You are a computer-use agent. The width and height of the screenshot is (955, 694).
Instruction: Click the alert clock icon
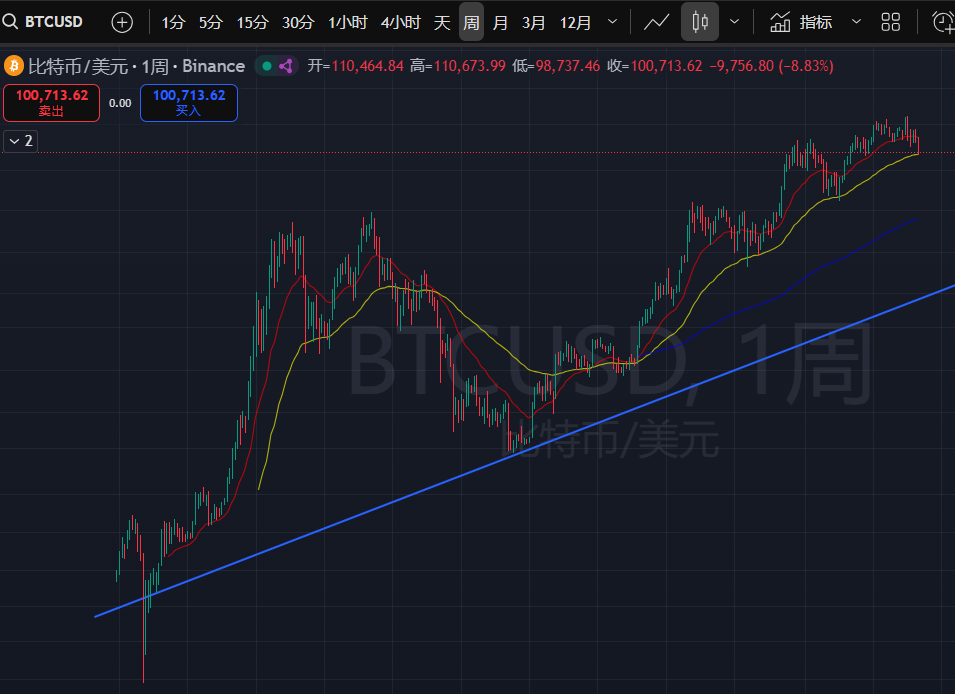point(942,22)
